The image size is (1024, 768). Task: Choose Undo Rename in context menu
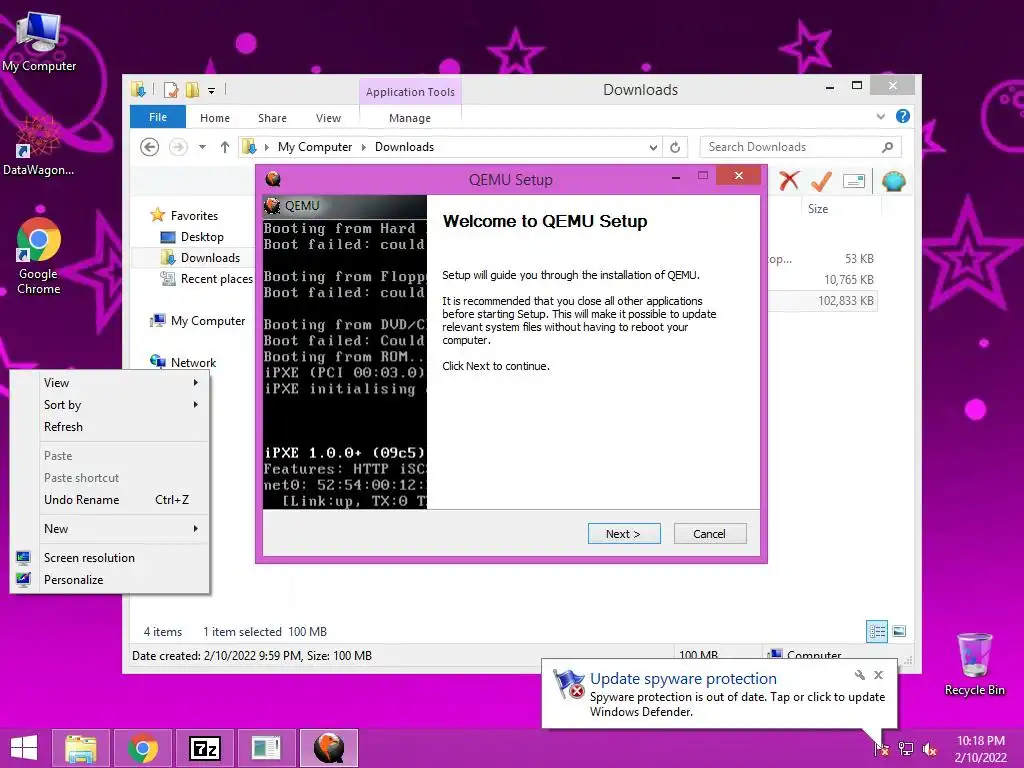[x=124, y=500]
